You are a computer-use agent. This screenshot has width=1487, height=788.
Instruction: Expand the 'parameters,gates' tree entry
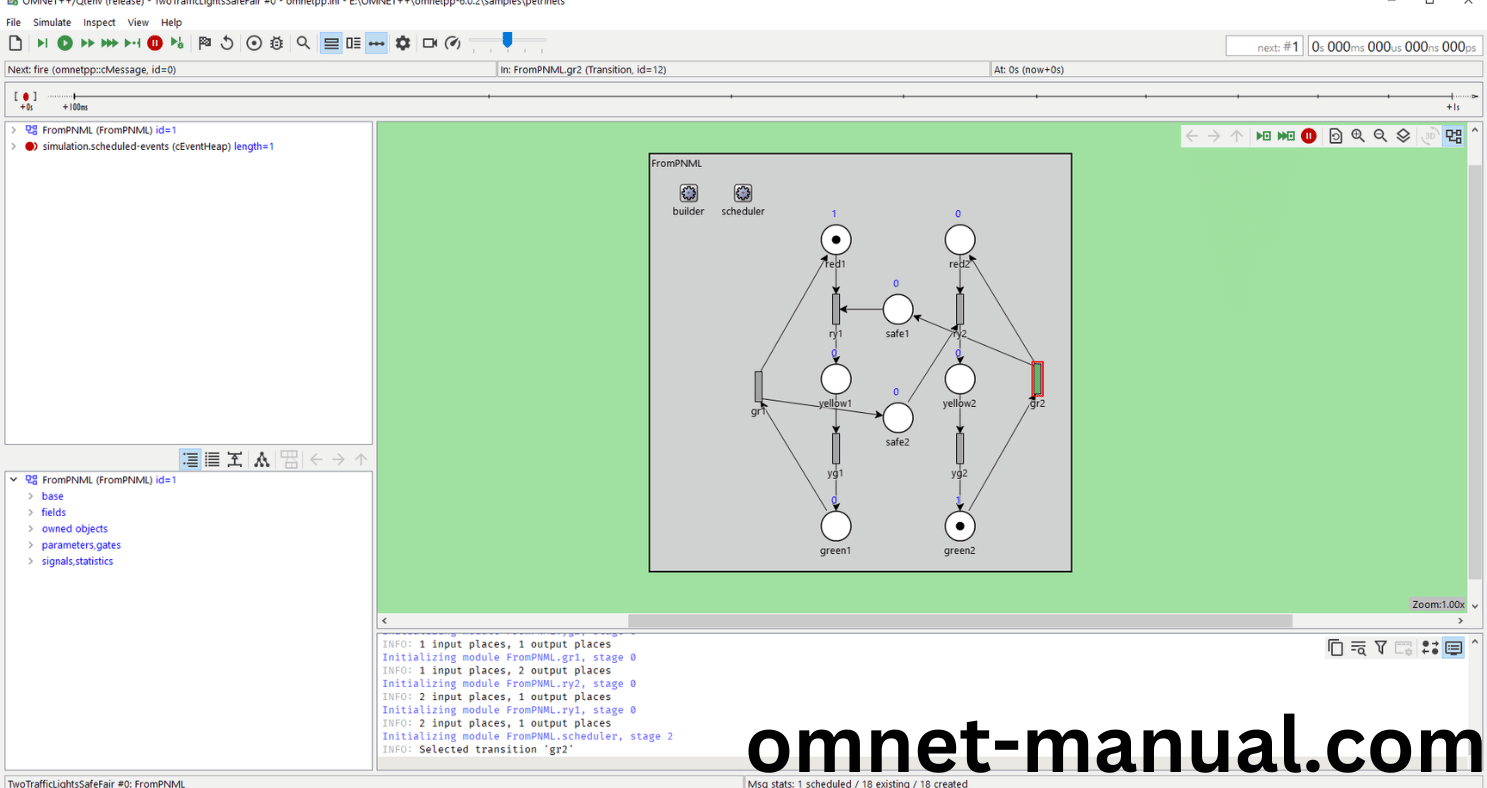[30, 545]
